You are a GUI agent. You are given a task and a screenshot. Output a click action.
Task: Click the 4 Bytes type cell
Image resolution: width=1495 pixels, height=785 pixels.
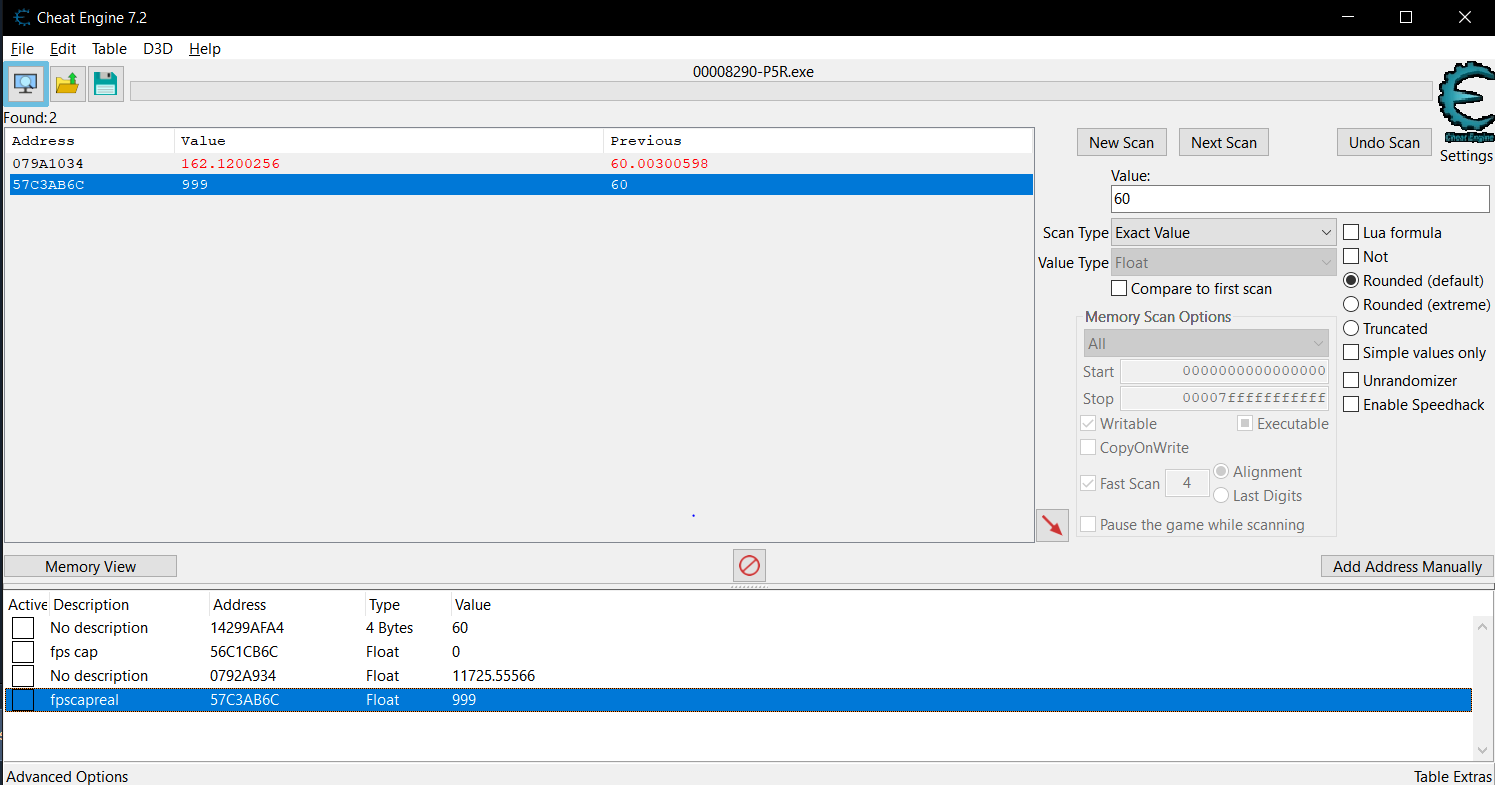[x=389, y=628]
